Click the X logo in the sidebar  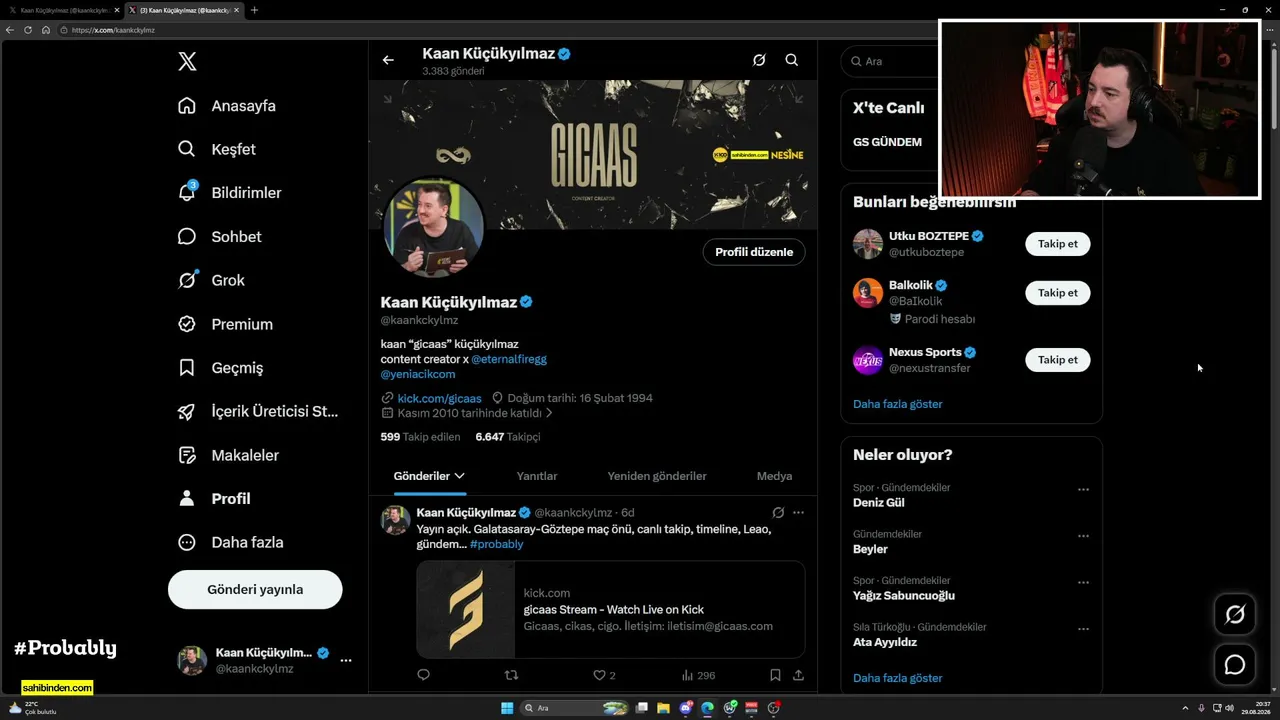[187, 62]
